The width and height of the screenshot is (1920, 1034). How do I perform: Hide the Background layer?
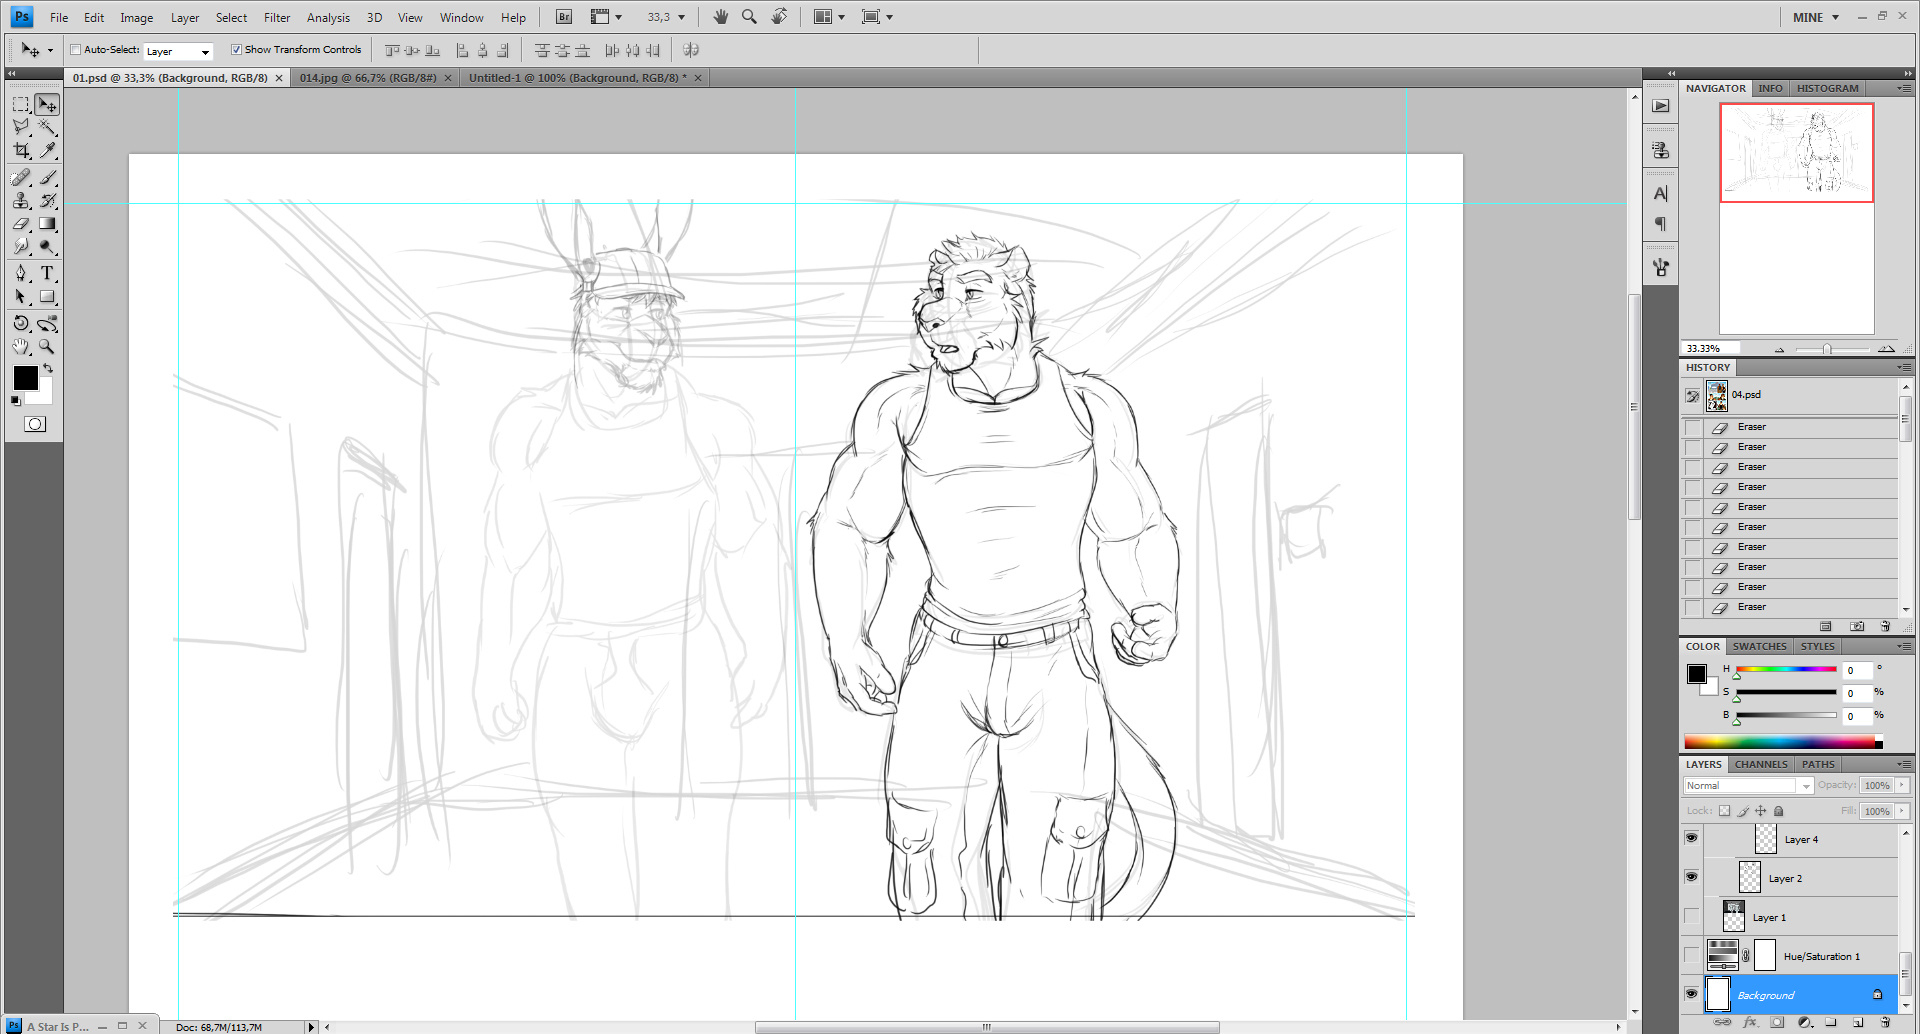(x=1692, y=994)
